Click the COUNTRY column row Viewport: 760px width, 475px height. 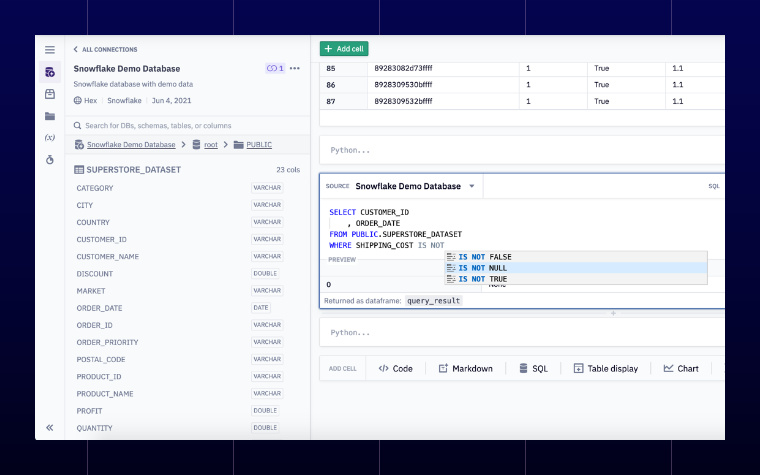coord(187,222)
